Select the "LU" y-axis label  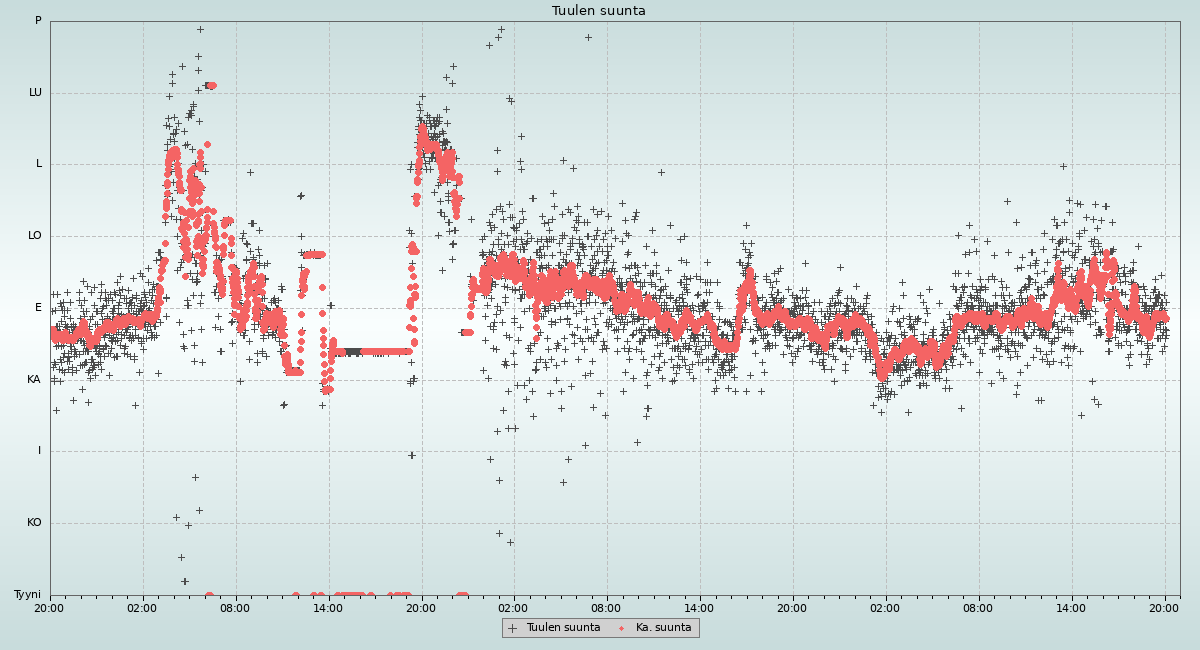coord(35,93)
